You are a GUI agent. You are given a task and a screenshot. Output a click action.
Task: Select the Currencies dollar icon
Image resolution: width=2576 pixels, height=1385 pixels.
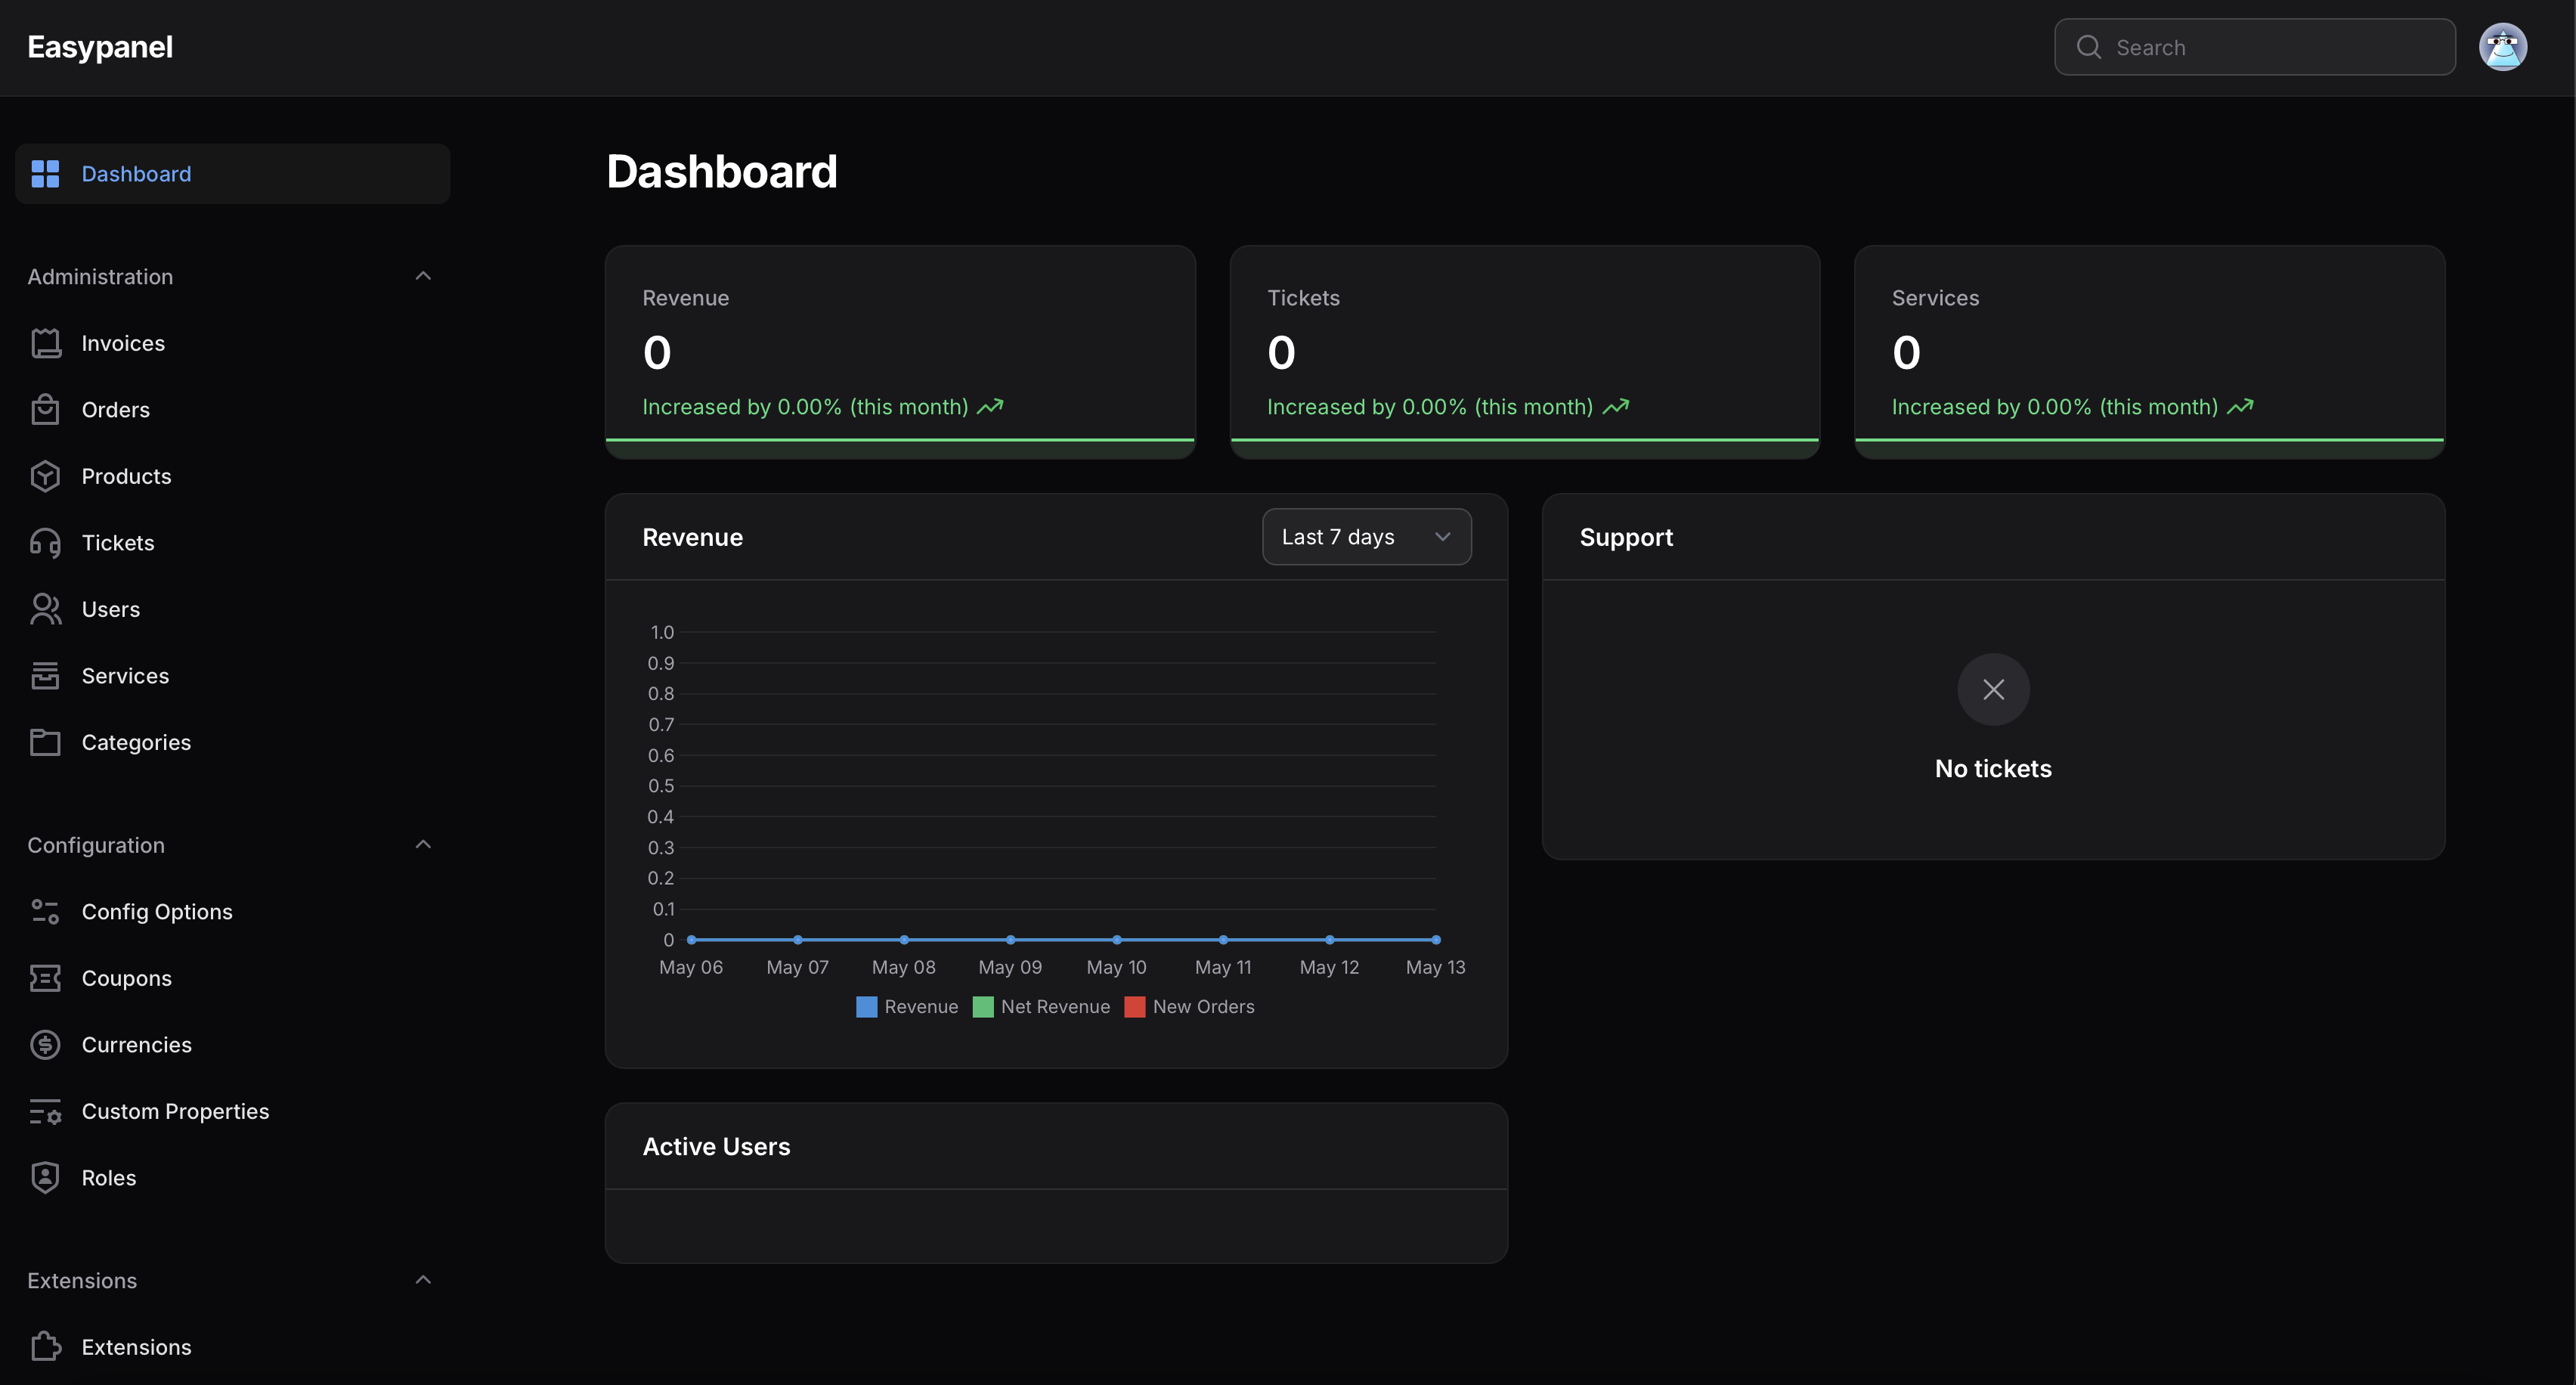tap(46, 1044)
